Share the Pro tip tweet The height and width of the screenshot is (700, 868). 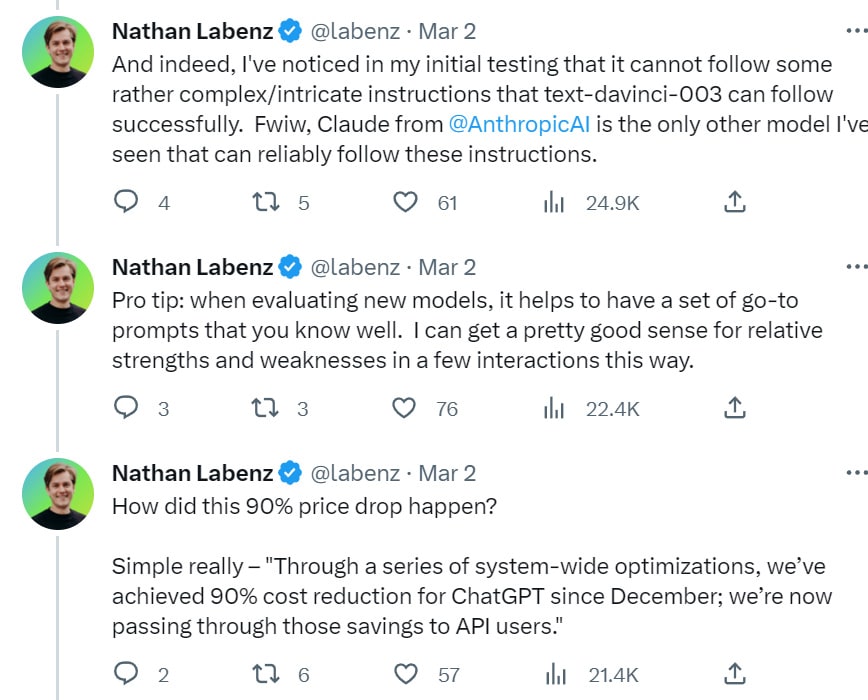tap(734, 408)
